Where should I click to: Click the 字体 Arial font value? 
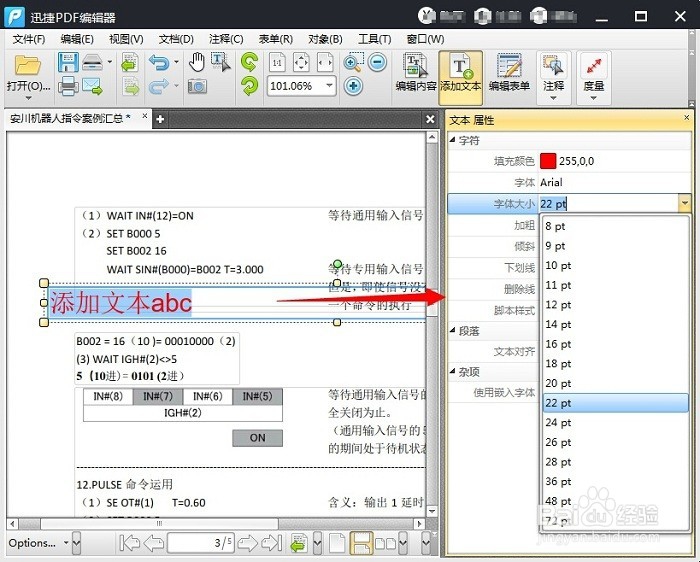[551, 182]
